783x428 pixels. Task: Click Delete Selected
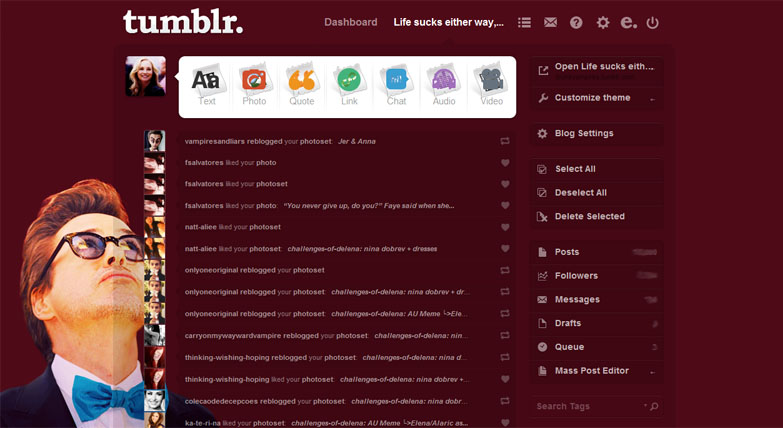597,216
